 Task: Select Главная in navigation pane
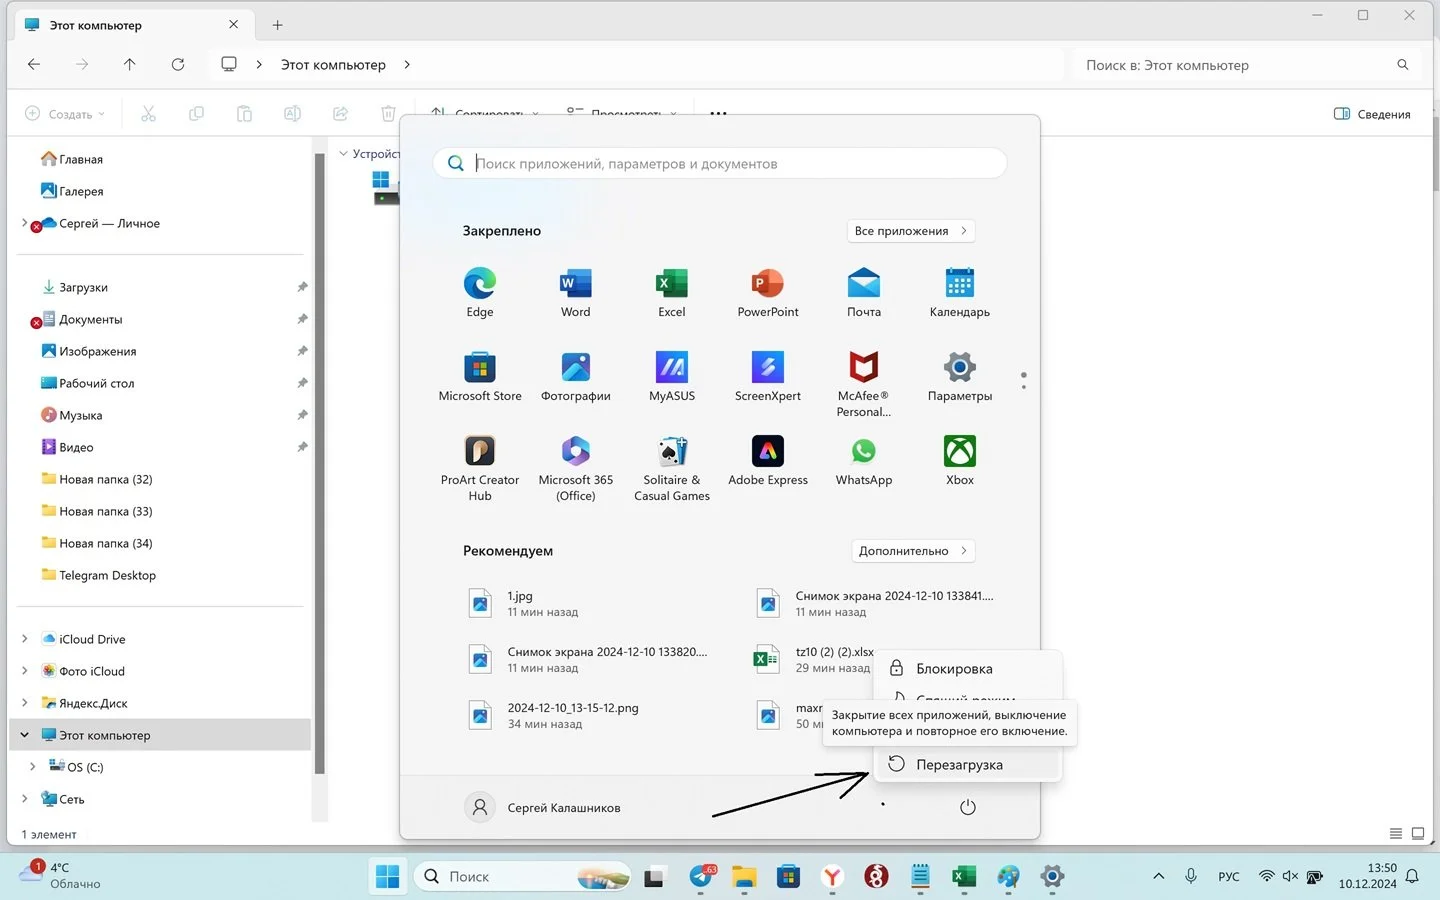pos(81,159)
